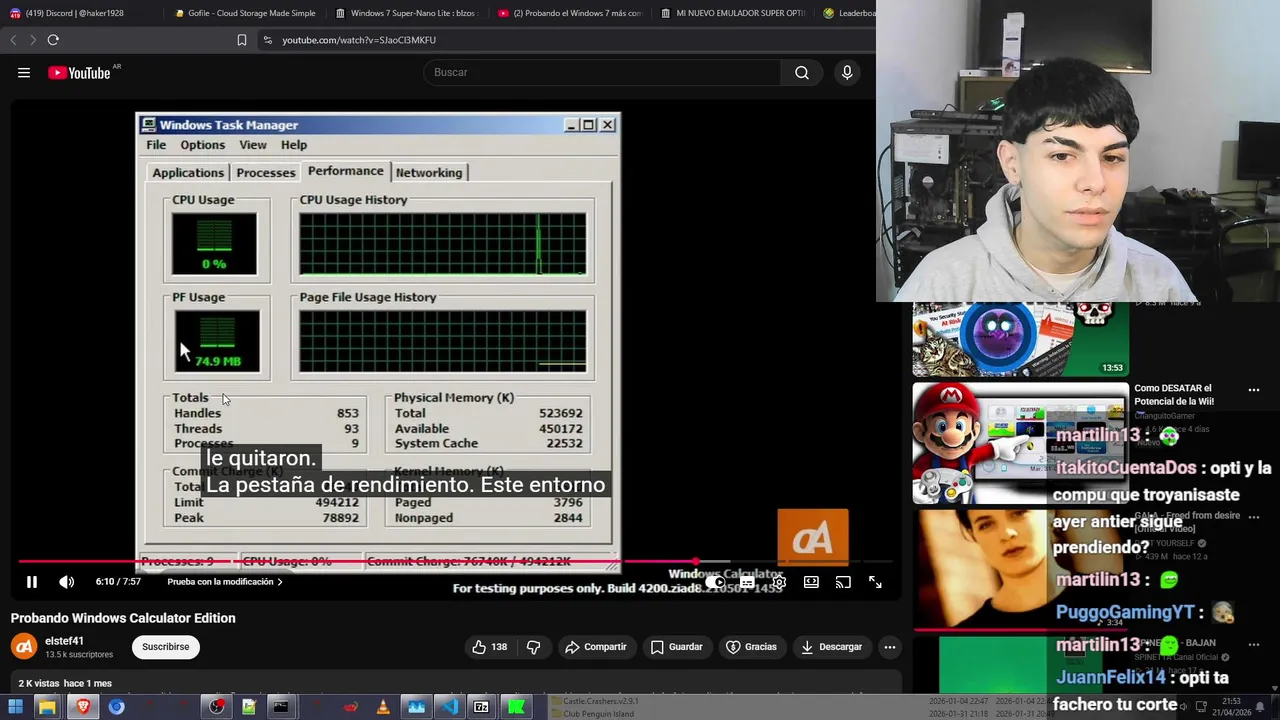Open more actions ellipsis below video
This screenshot has height=720, width=1280.
[889, 647]
